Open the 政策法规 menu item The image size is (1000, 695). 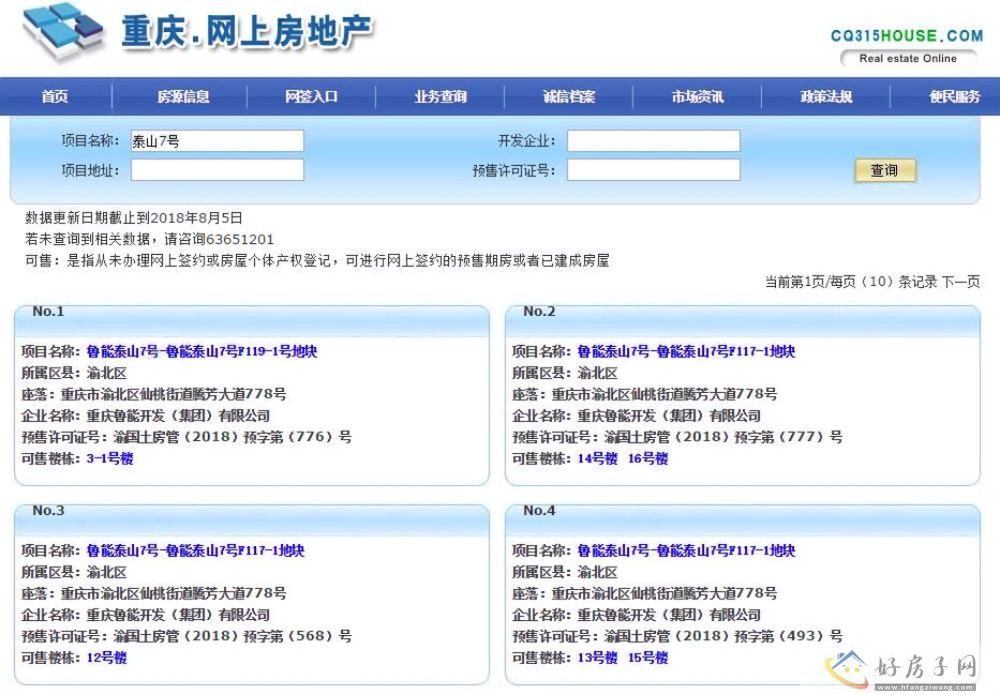pos(826,97)
